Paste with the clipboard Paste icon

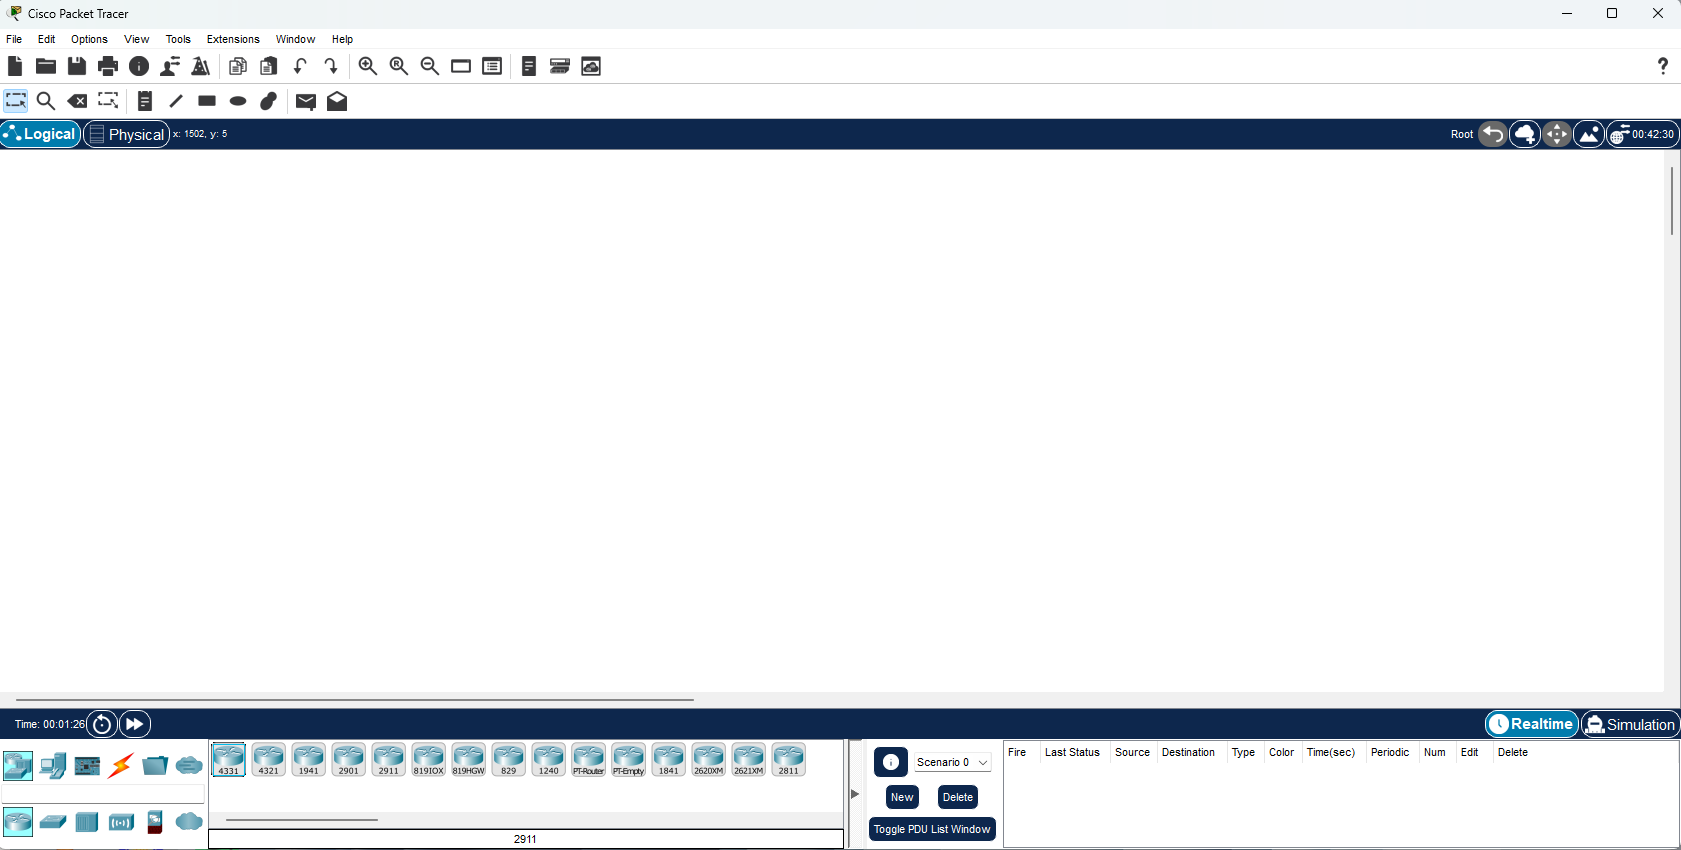tap(269, 66)
